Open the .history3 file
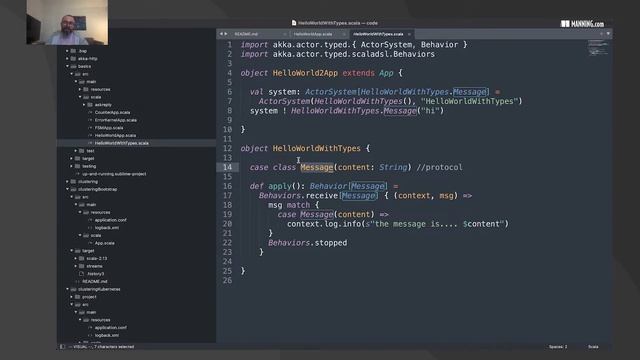Screen dimensions: 640x360 click(96, 274)
